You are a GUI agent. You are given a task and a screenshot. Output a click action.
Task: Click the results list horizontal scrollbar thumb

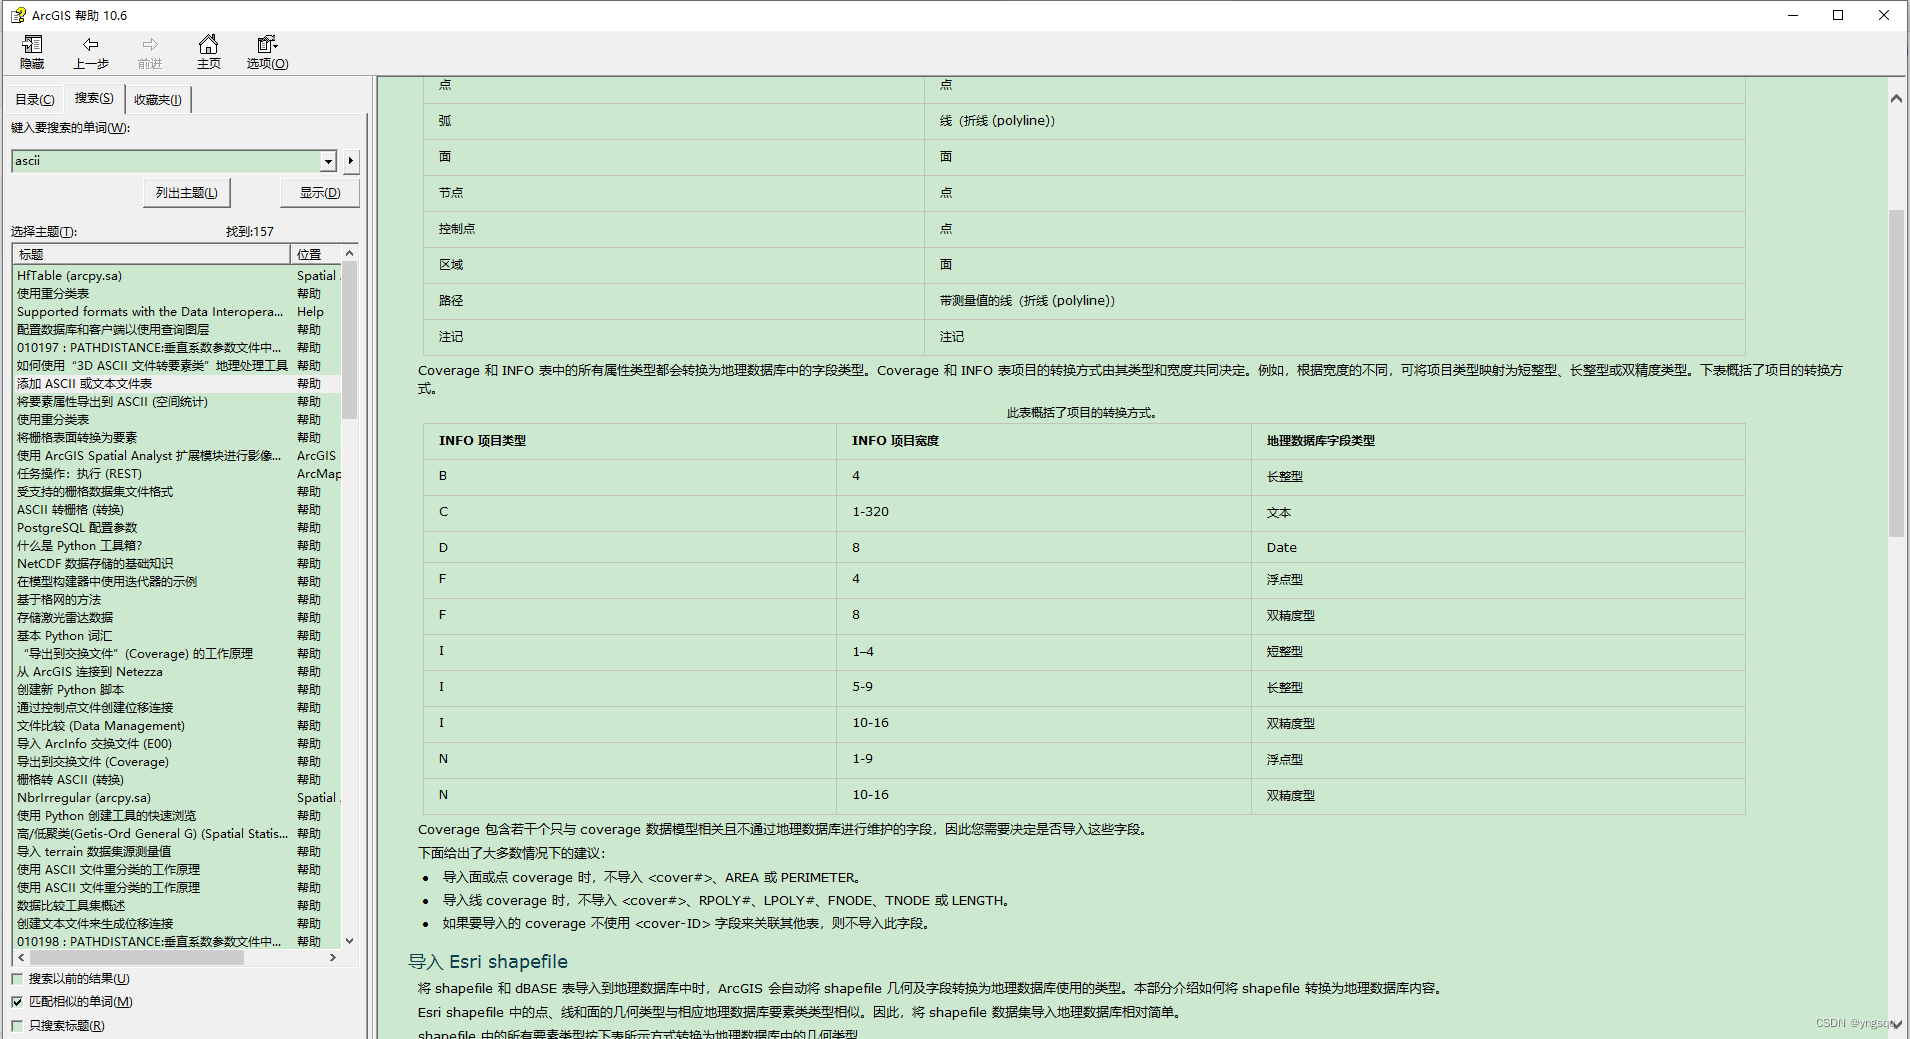[136, 958]
